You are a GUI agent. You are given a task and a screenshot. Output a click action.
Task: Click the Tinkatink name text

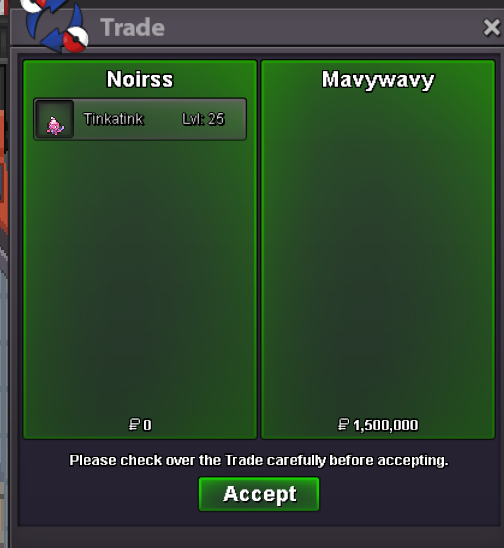[114, 119]
